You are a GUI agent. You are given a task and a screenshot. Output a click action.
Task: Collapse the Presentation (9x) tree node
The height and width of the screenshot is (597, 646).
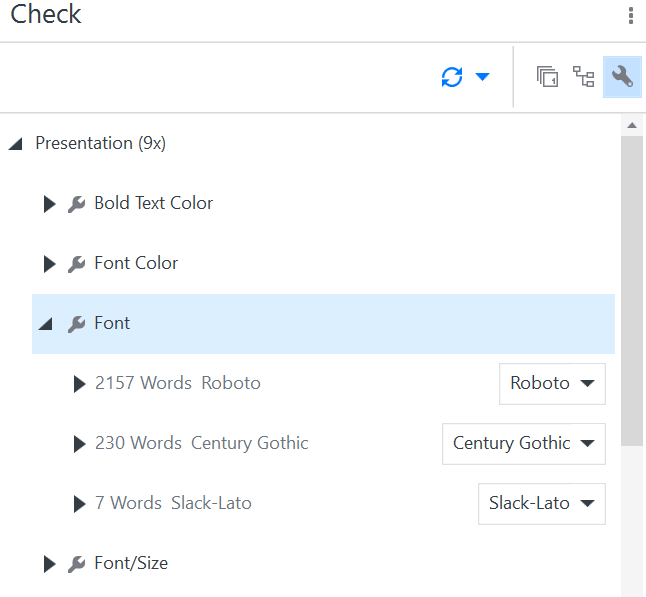coord(16,144)
